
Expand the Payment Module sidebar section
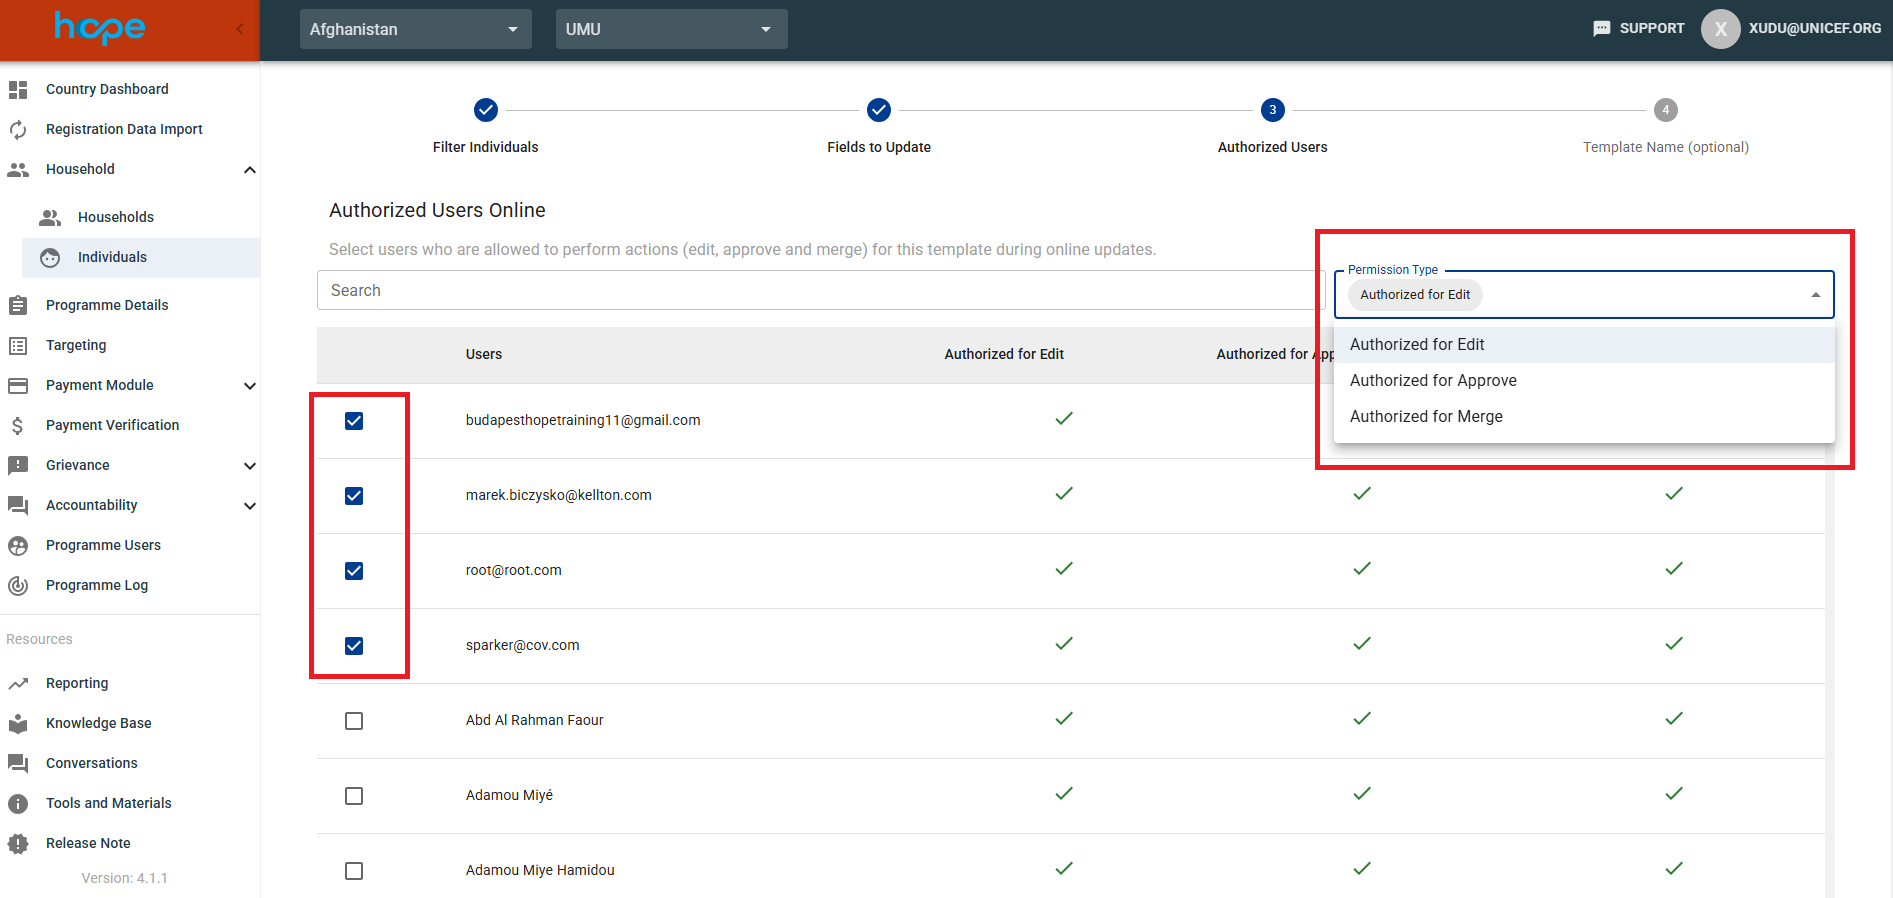[250, 386]
